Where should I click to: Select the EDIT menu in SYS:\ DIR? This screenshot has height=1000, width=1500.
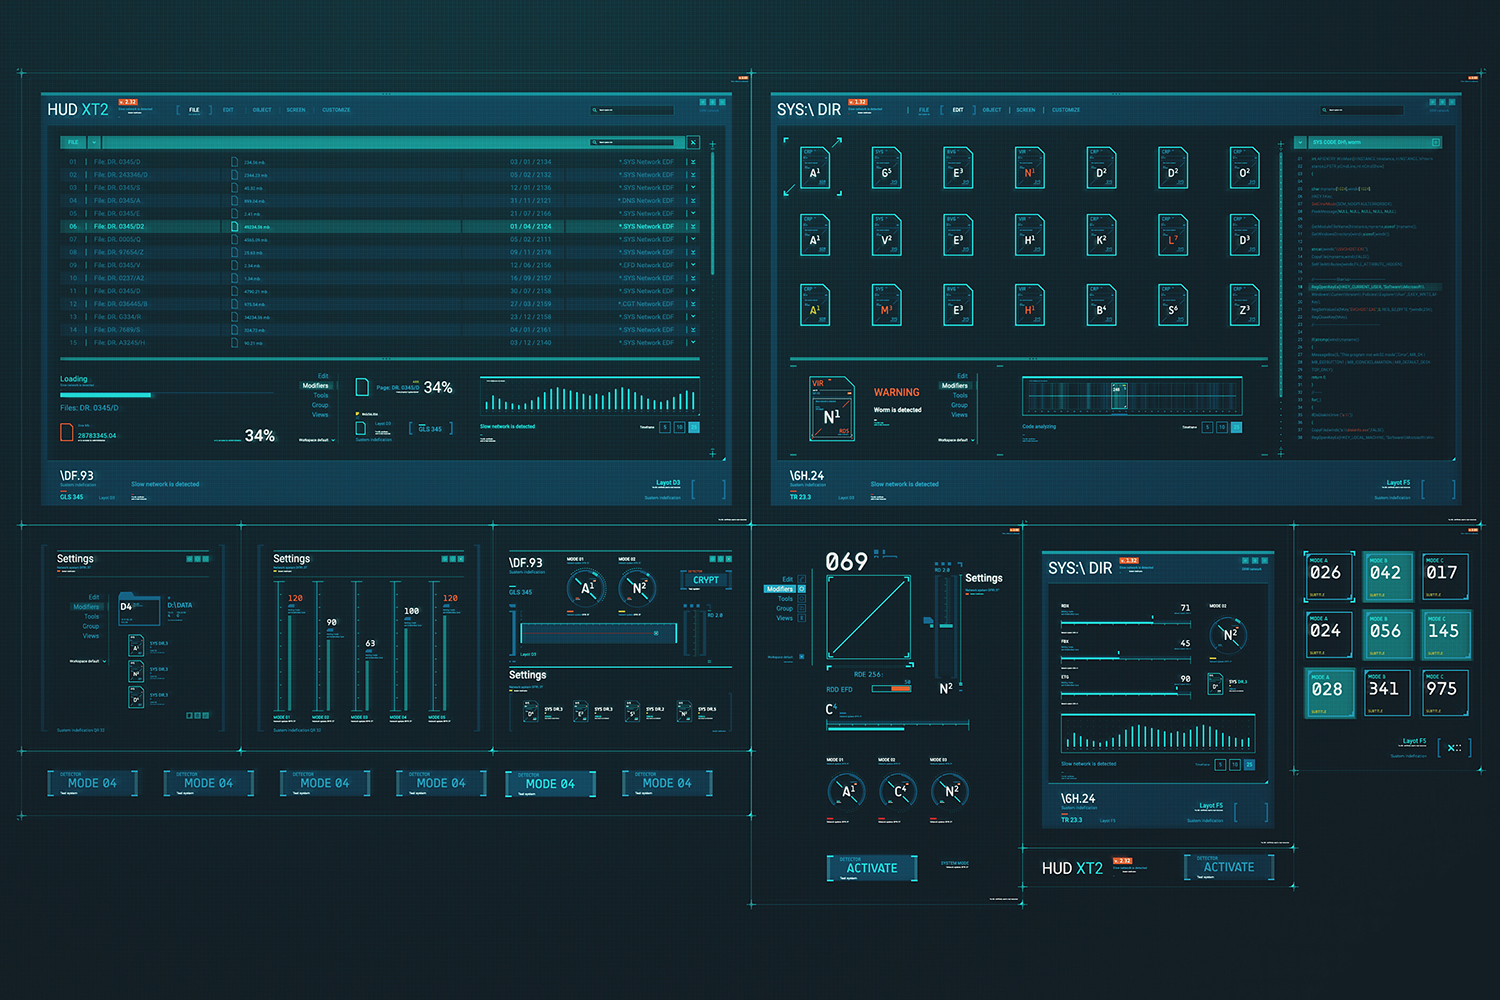957,110
